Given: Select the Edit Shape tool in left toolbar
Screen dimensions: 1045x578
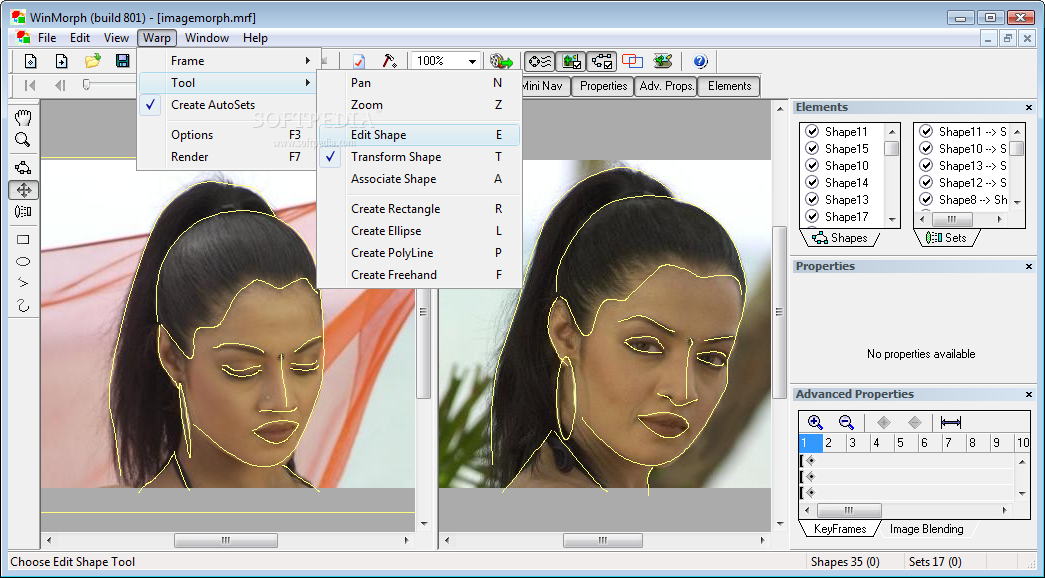Looking at the screenshot, I should pos(23,167).
